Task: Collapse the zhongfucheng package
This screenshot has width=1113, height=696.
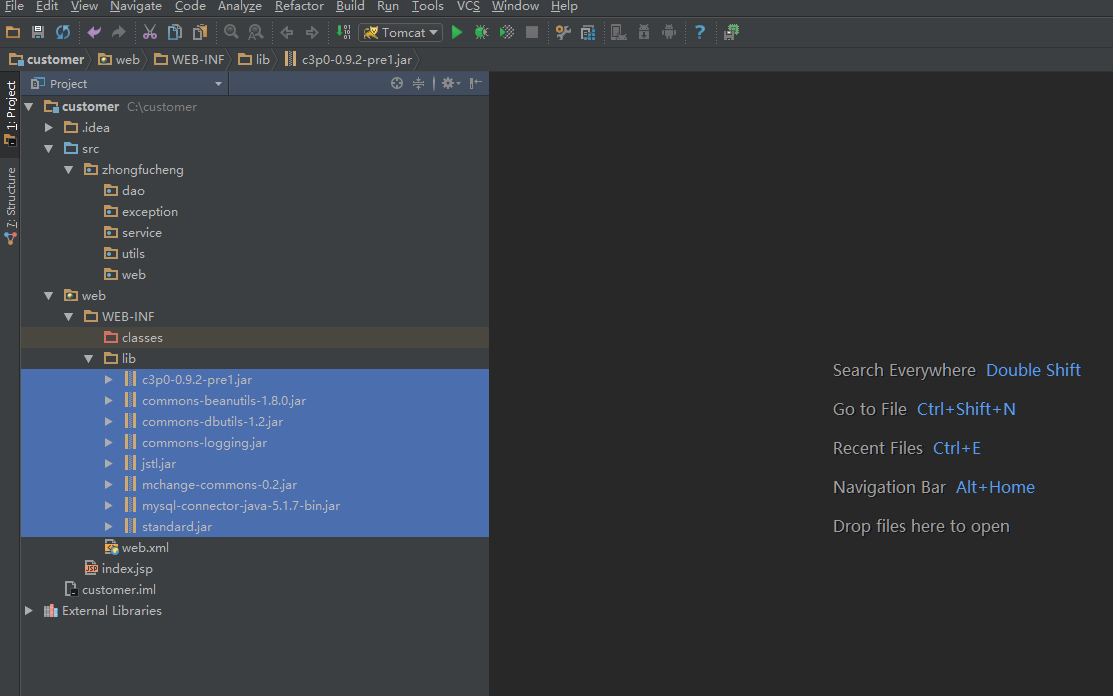Action: tap(69, 170)
